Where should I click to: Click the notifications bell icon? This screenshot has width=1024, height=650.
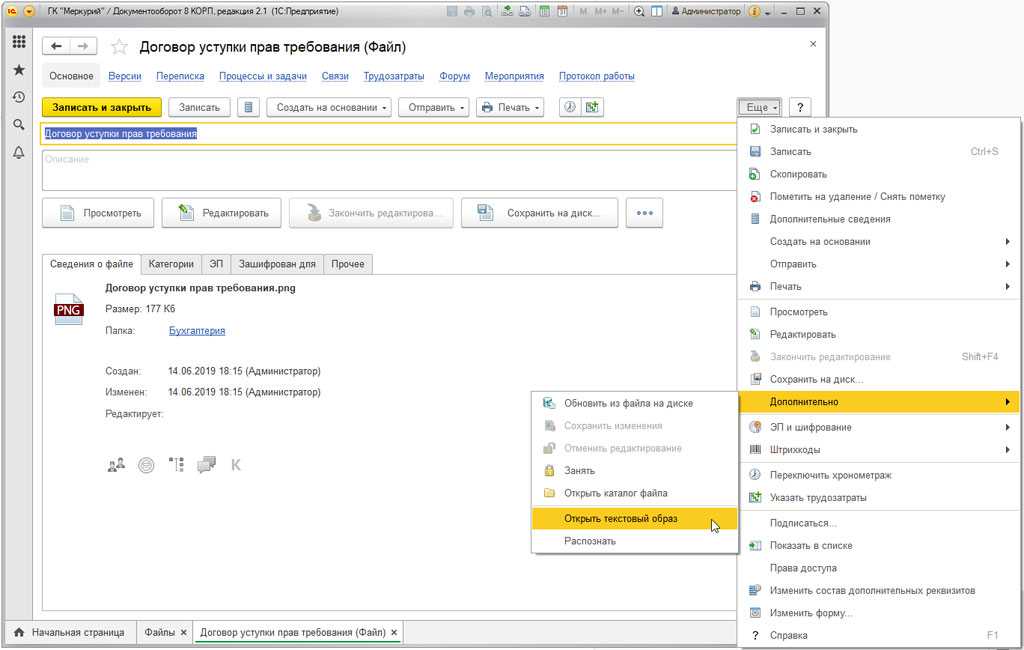pos(18,152)
